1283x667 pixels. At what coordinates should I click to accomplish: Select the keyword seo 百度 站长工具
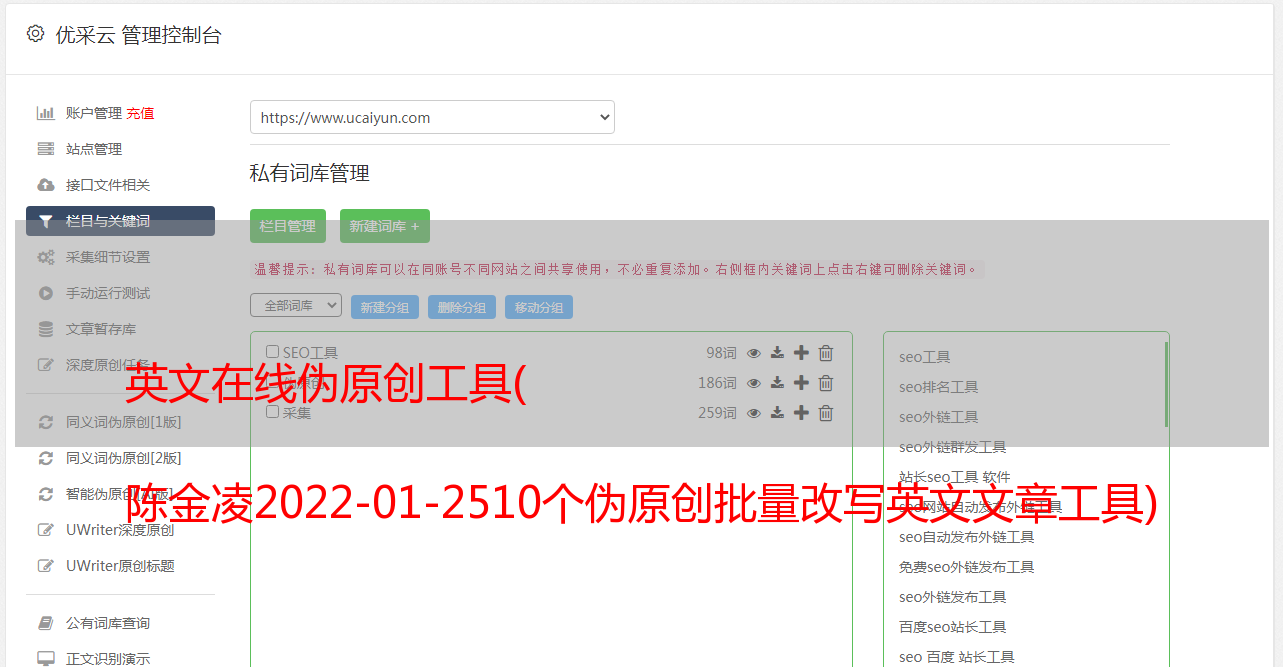point(956,657)
